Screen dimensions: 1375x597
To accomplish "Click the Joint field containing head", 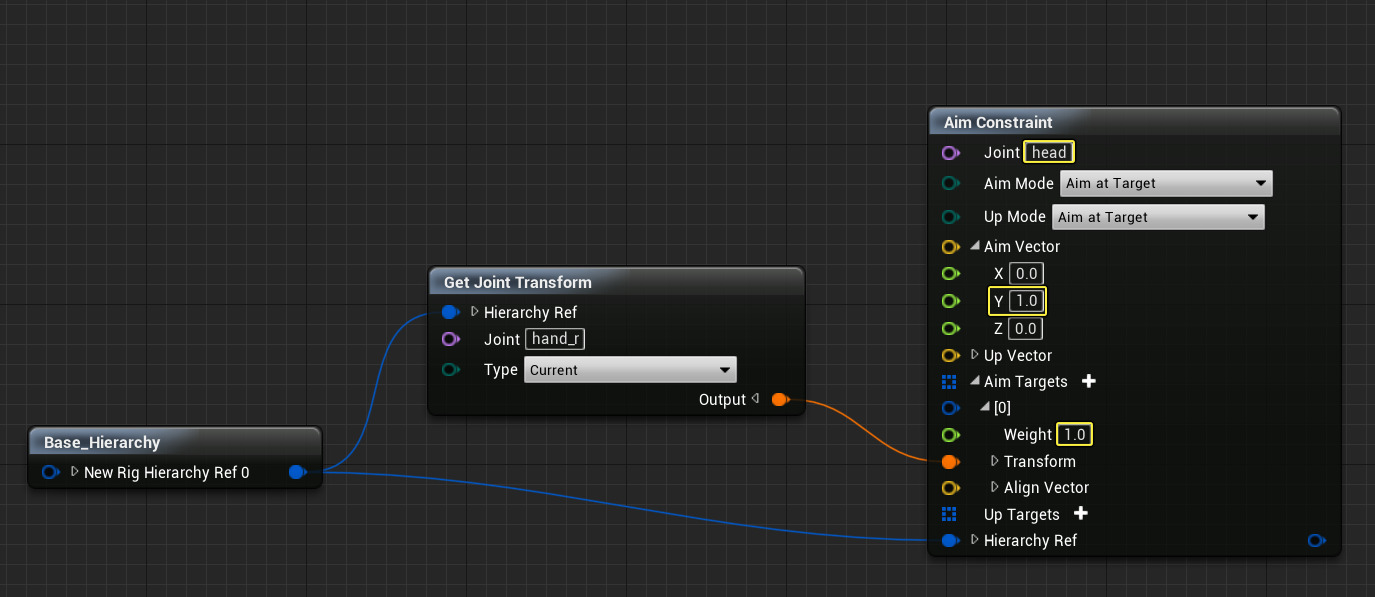I will (1049, 153).
